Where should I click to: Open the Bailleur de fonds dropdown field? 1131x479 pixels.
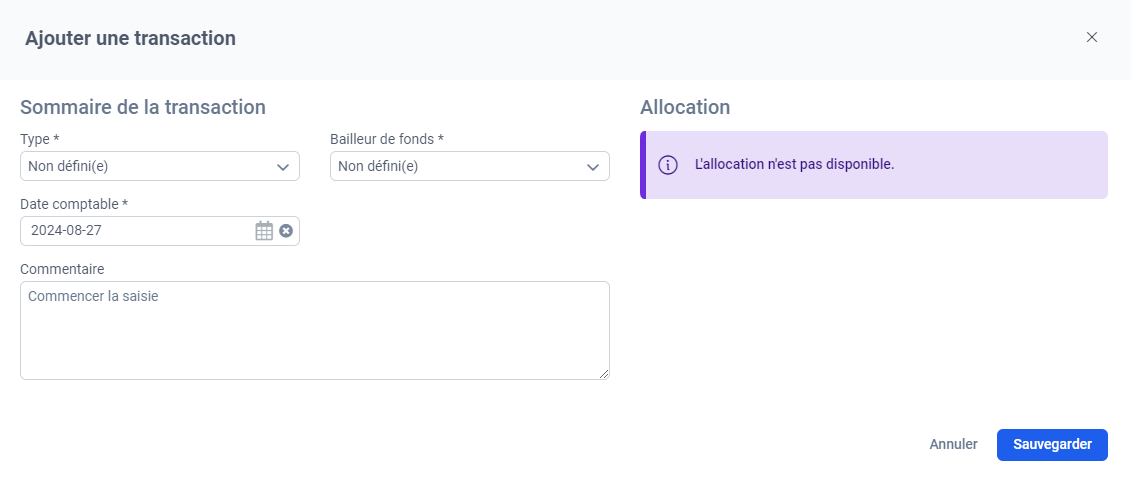click(x=470, y=166)
